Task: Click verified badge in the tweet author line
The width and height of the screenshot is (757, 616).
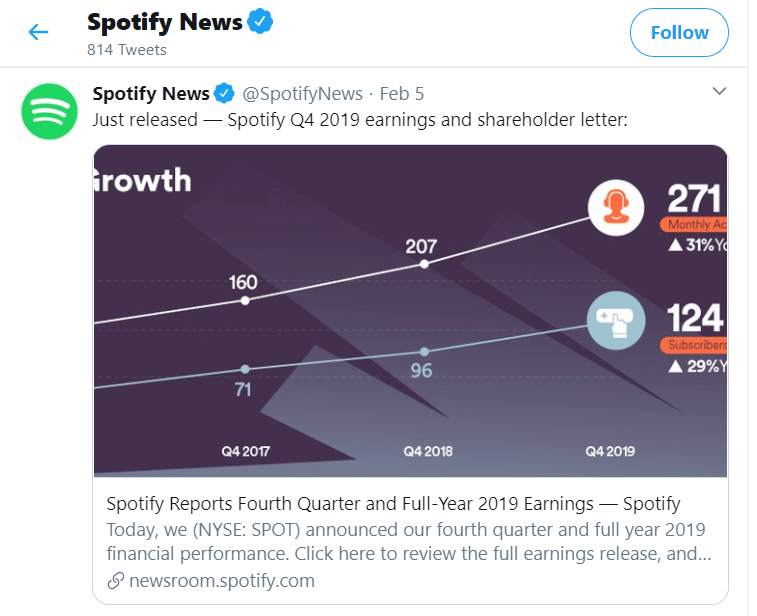Action: coord(224,93)
